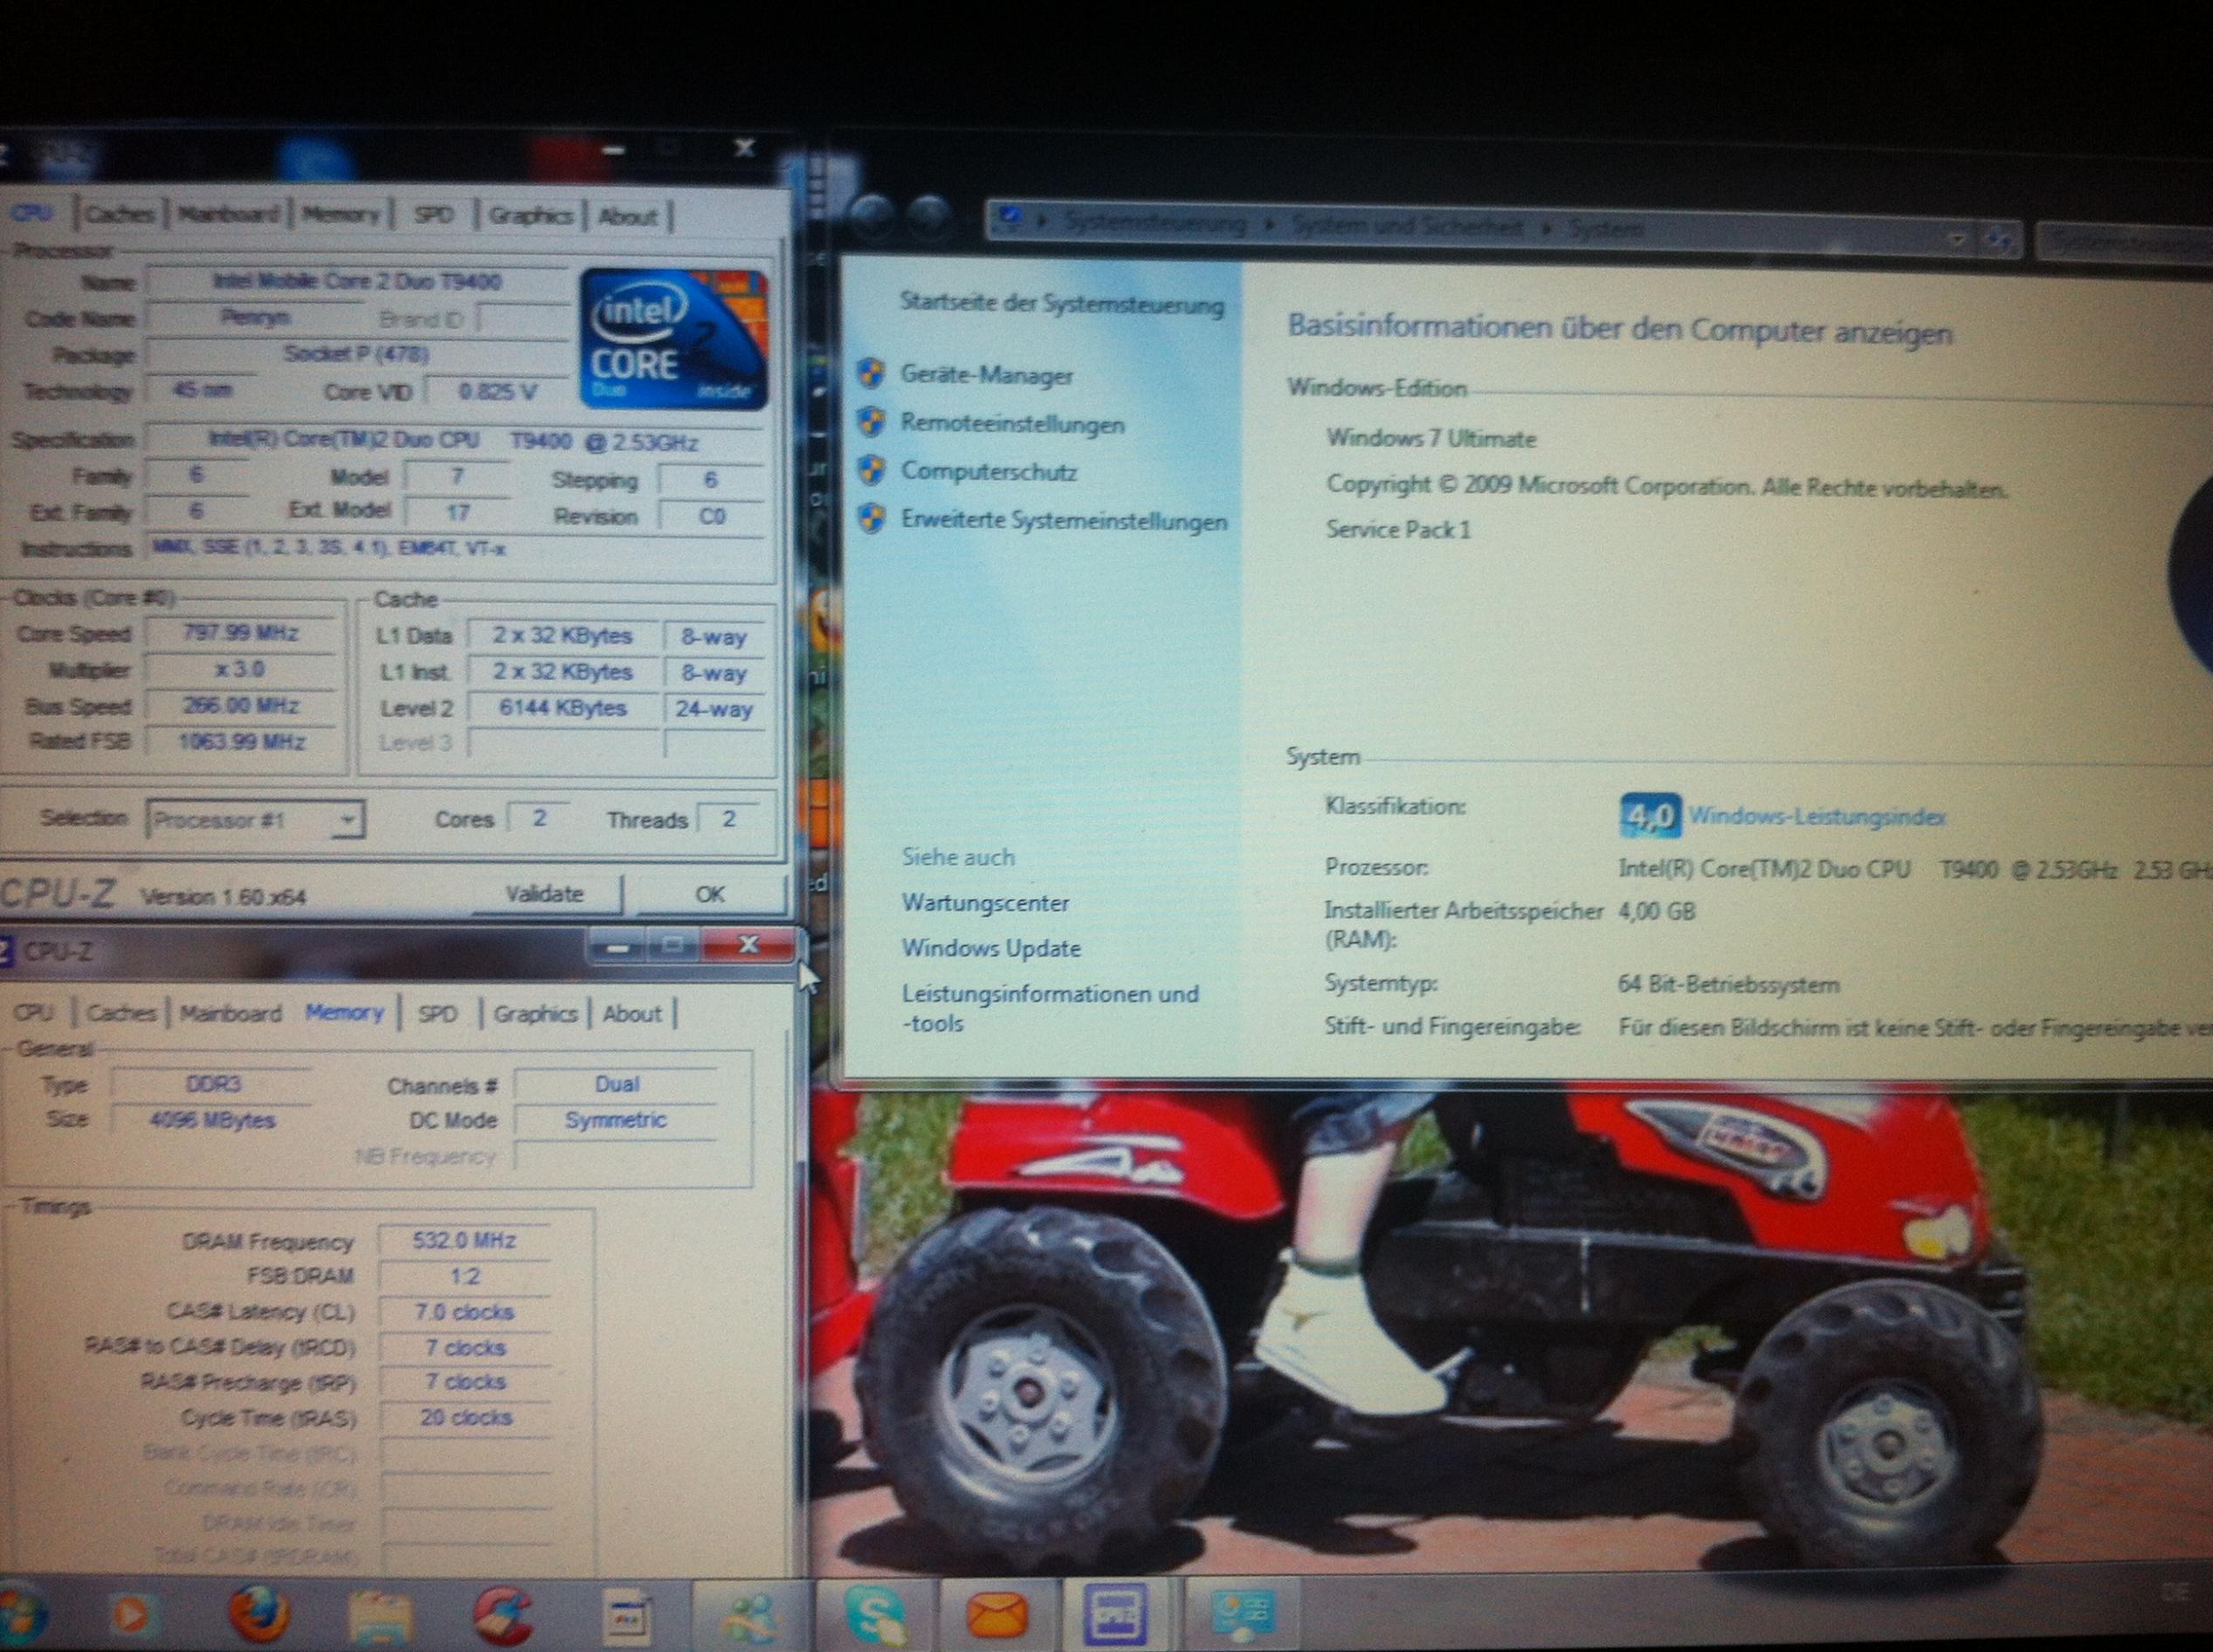Open the Windows-Leistungsindex link
The image size is (2213, 1652).
pyautogui.click(x=1816, y=817)
